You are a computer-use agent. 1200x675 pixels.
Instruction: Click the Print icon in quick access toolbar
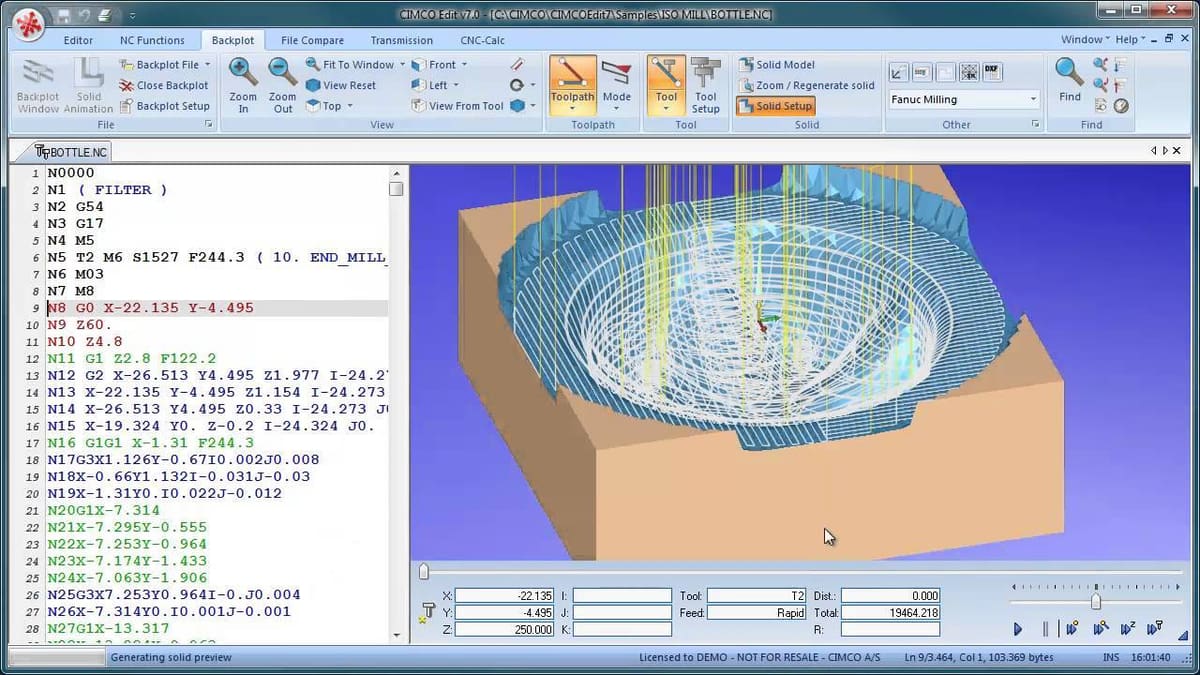pos(107,14)
